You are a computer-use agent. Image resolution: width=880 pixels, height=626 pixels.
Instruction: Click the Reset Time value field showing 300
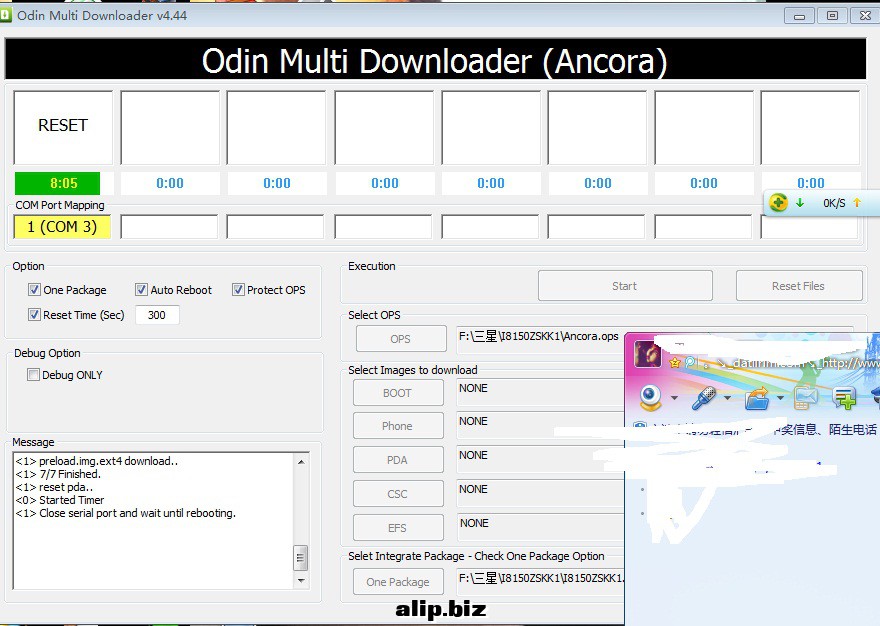pos(157,315)
